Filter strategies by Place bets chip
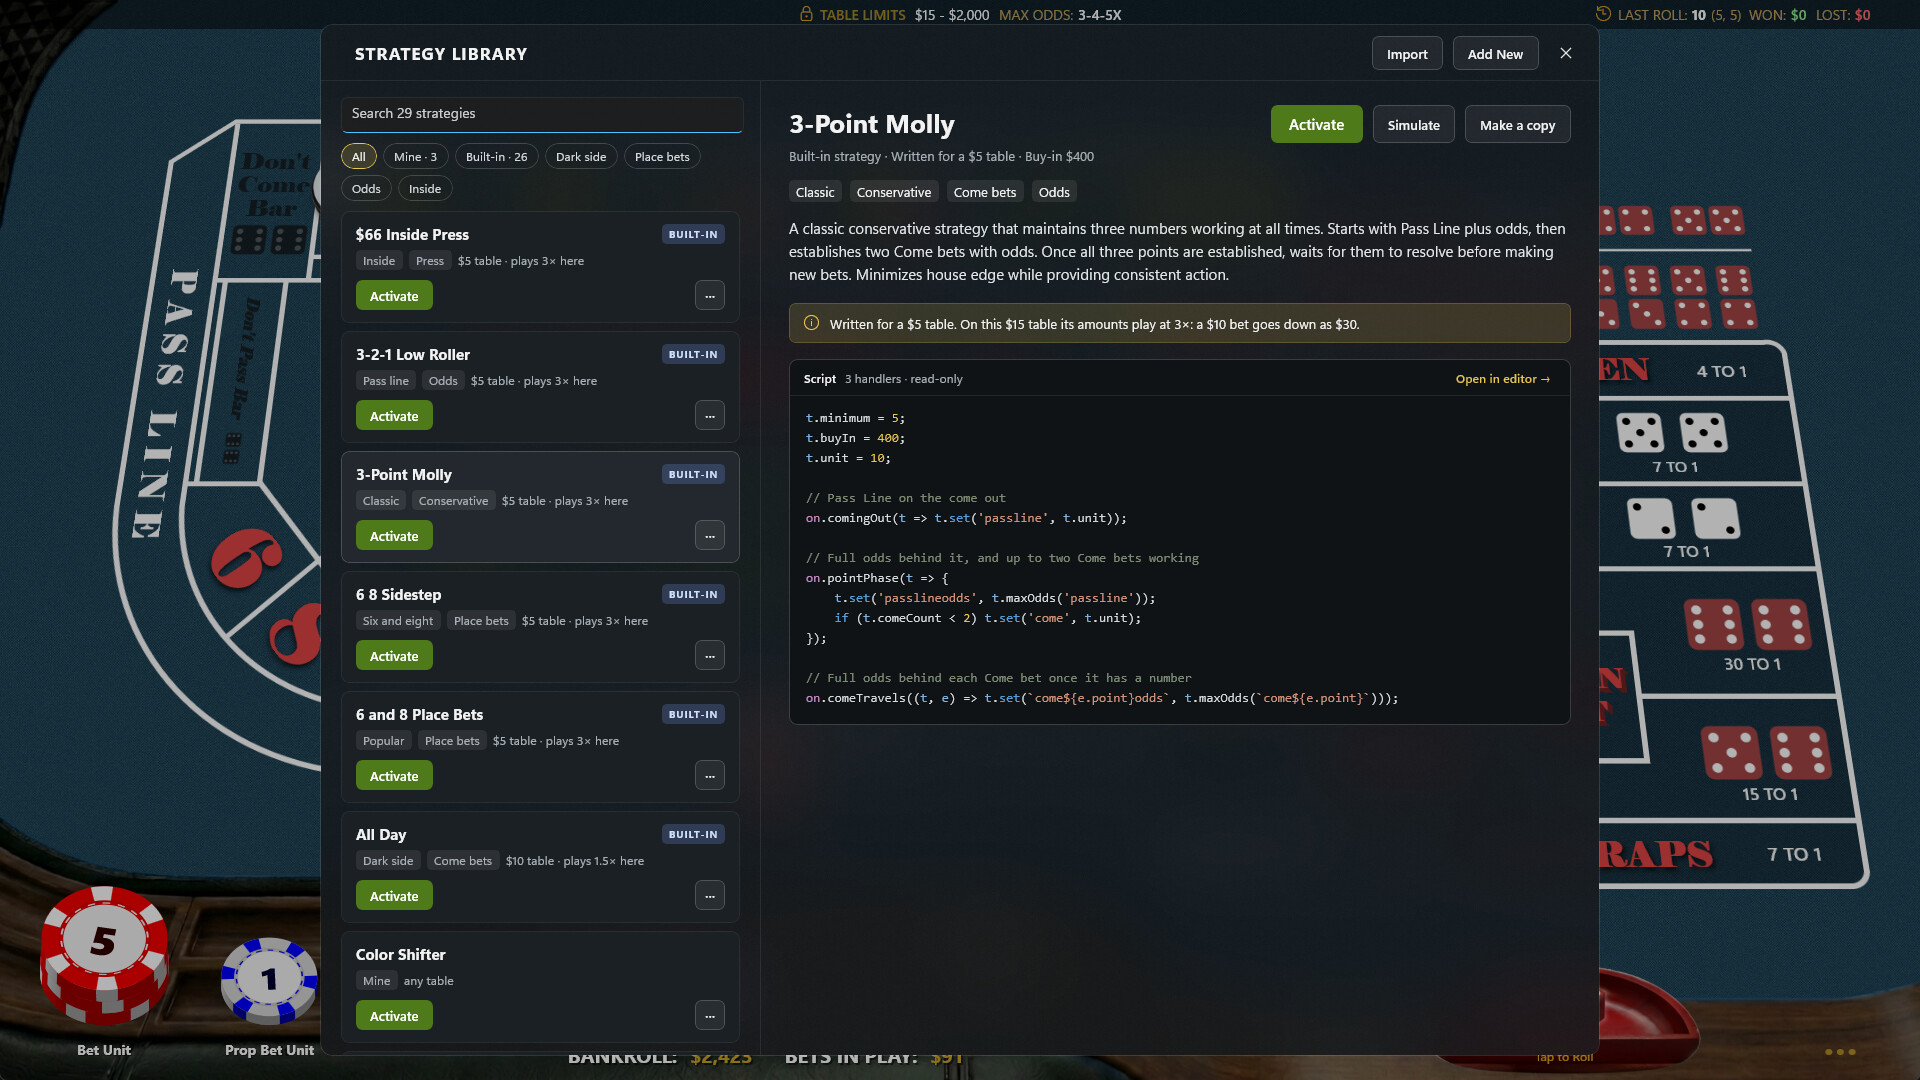 (662, 157)
